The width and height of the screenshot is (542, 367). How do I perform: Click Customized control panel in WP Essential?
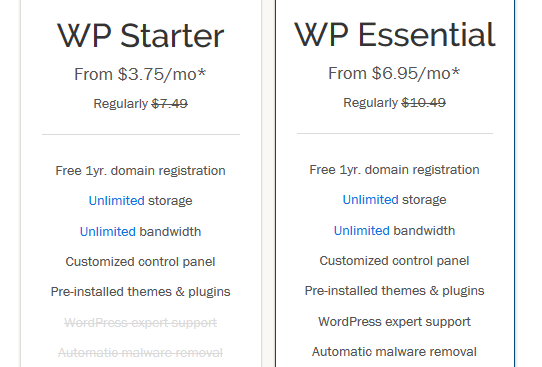[394, 261]
